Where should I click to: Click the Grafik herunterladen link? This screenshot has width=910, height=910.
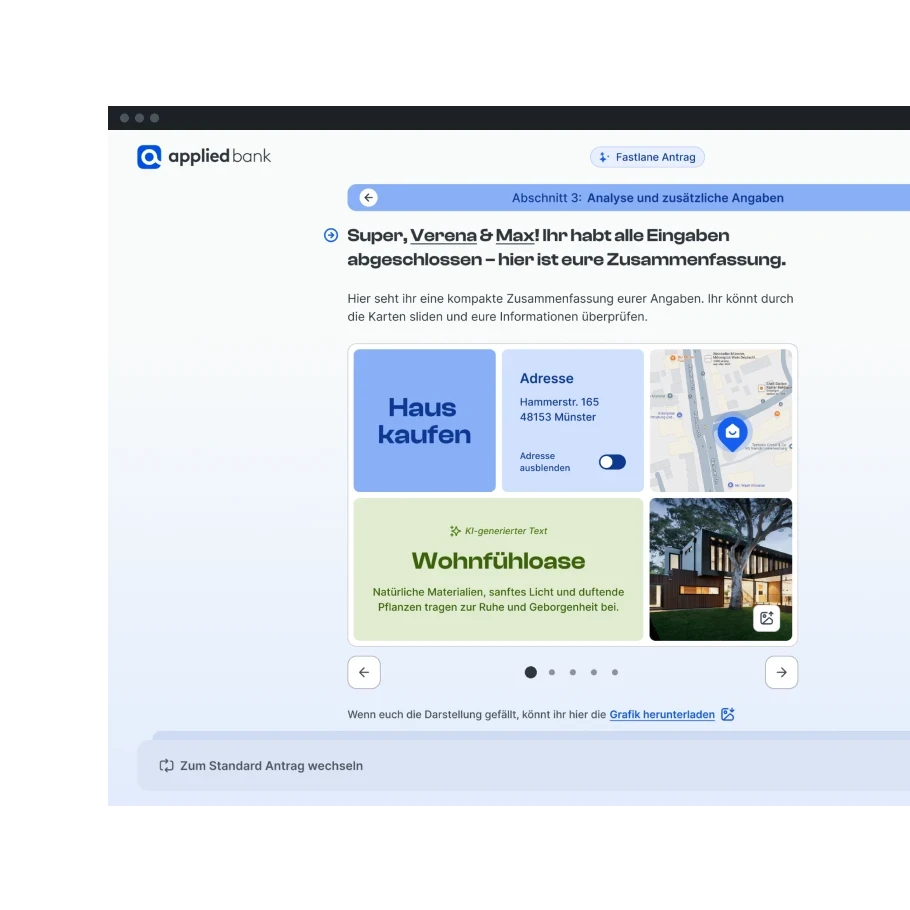(662, 714)
